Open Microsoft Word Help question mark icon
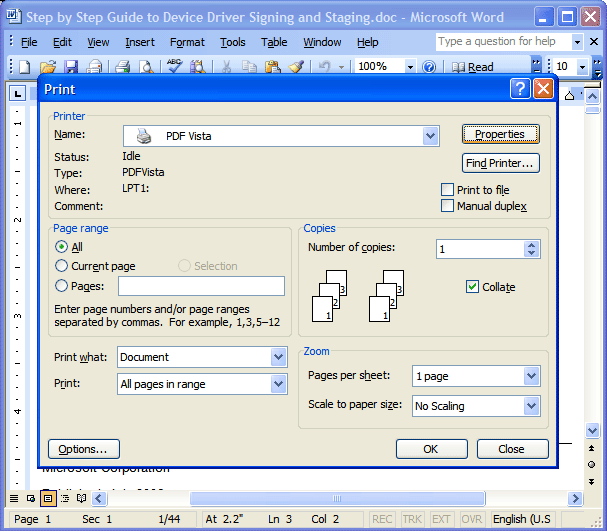Viewport: 607px width, 532px height. (x=429, y=67)
